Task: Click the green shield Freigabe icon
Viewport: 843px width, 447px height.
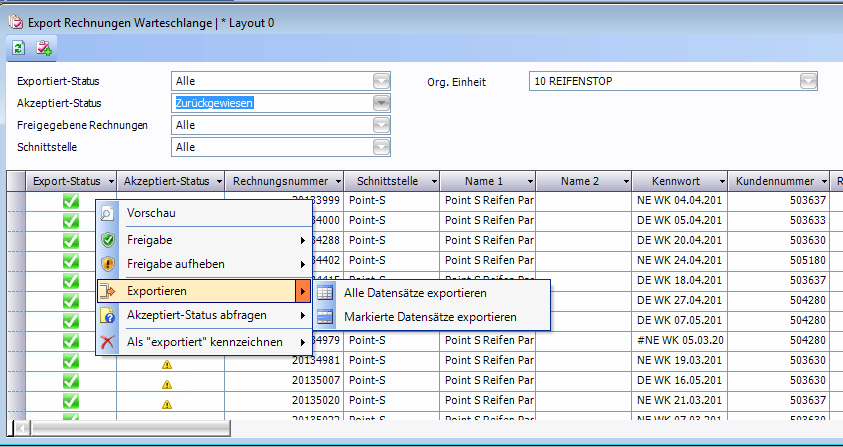Action: tap(109, 240)
